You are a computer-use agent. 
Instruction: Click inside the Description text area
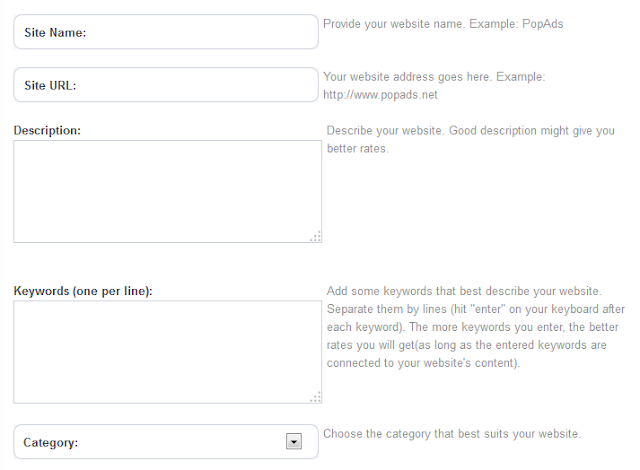pyautogui.click(x=165, y=190)
